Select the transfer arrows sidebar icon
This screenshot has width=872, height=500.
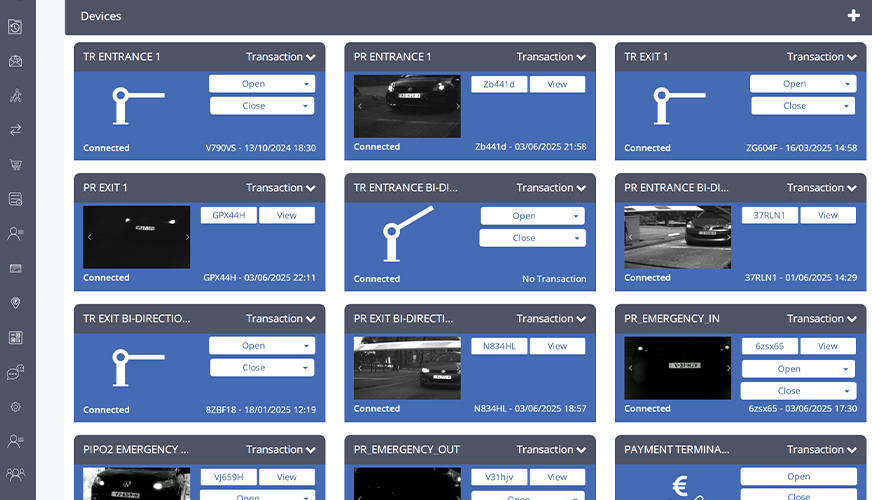click(15, 130)
